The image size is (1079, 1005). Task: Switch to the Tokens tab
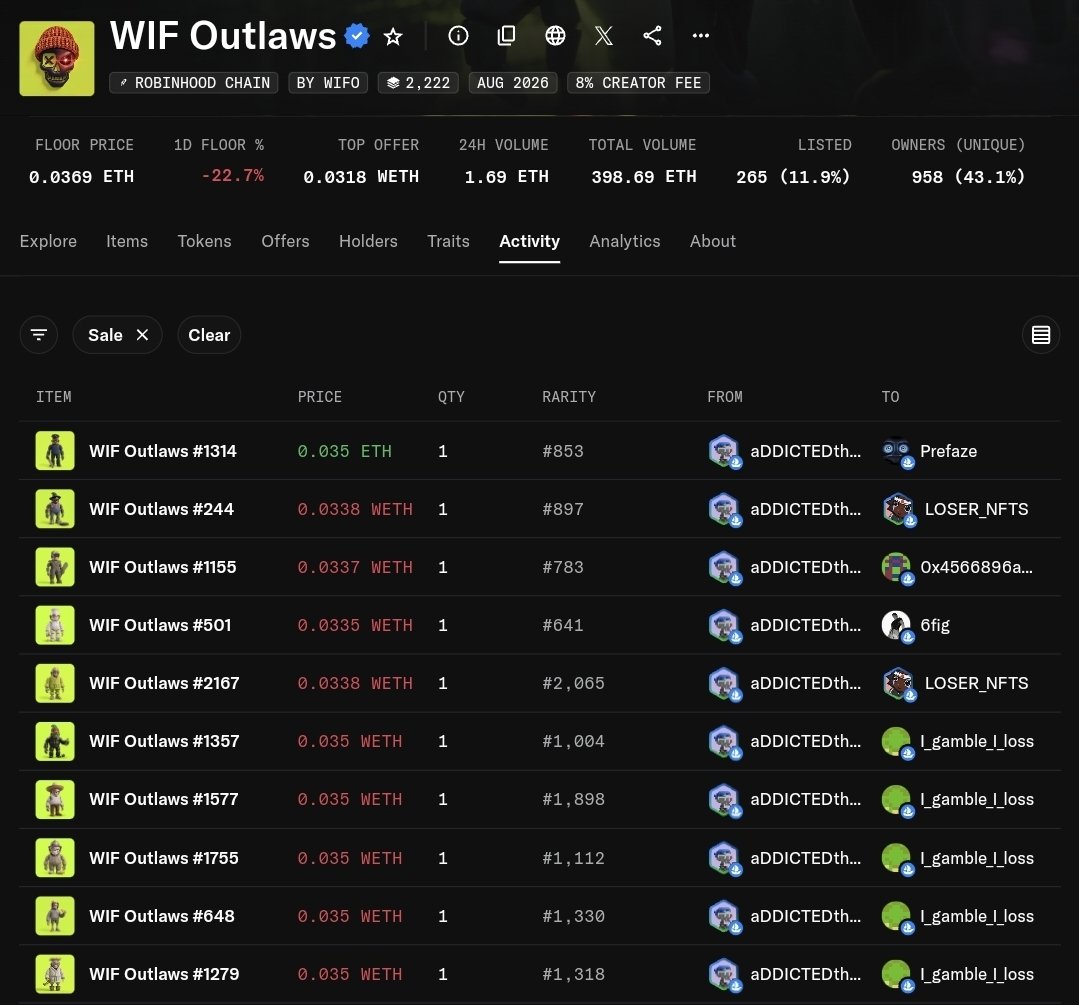(x=204, y=241)
